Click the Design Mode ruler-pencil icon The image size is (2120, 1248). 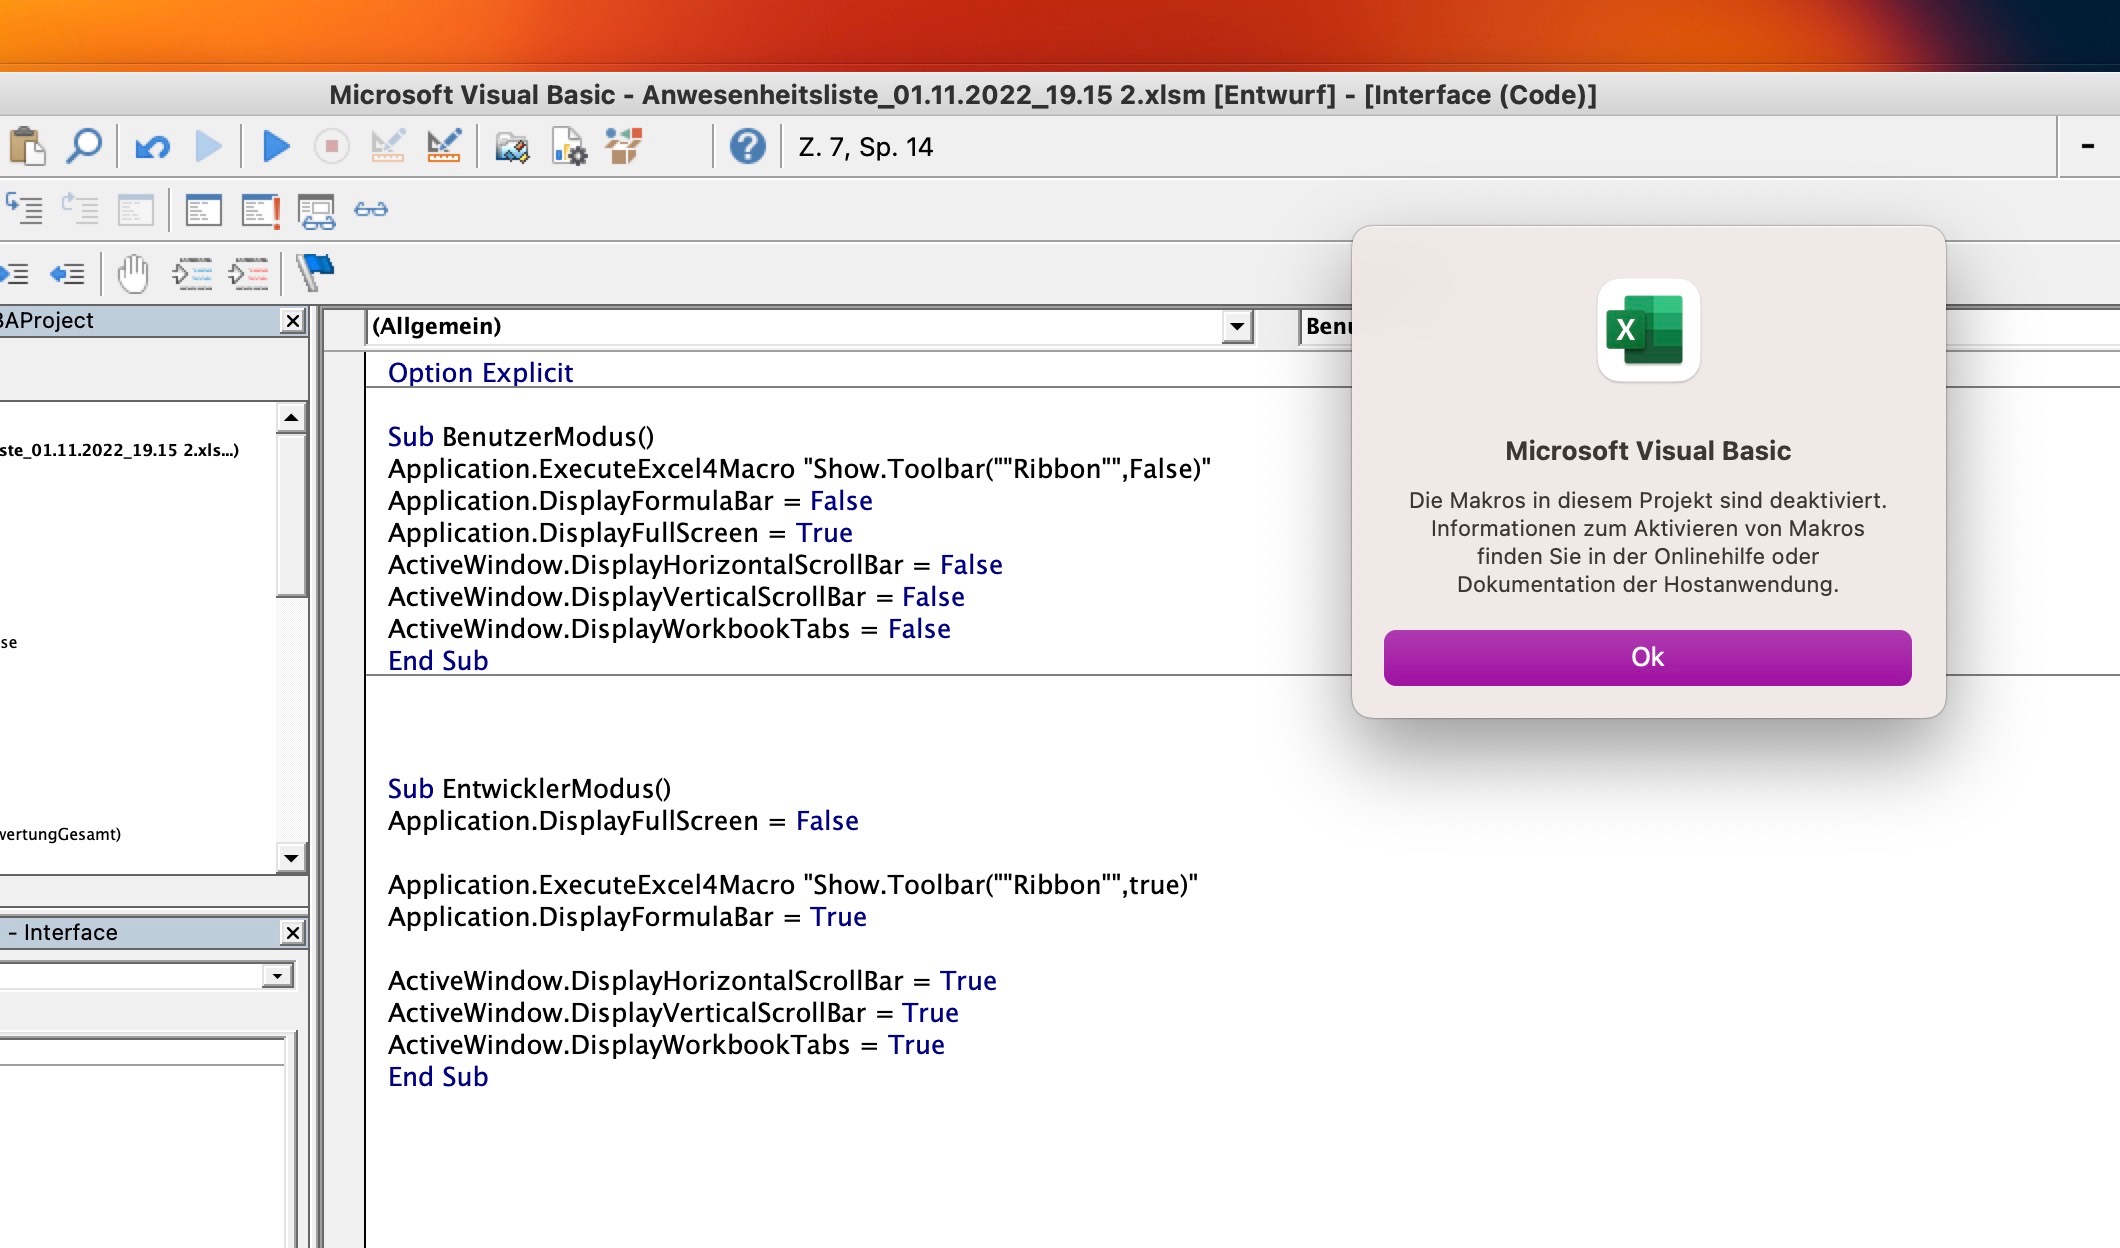coord(443,147)
